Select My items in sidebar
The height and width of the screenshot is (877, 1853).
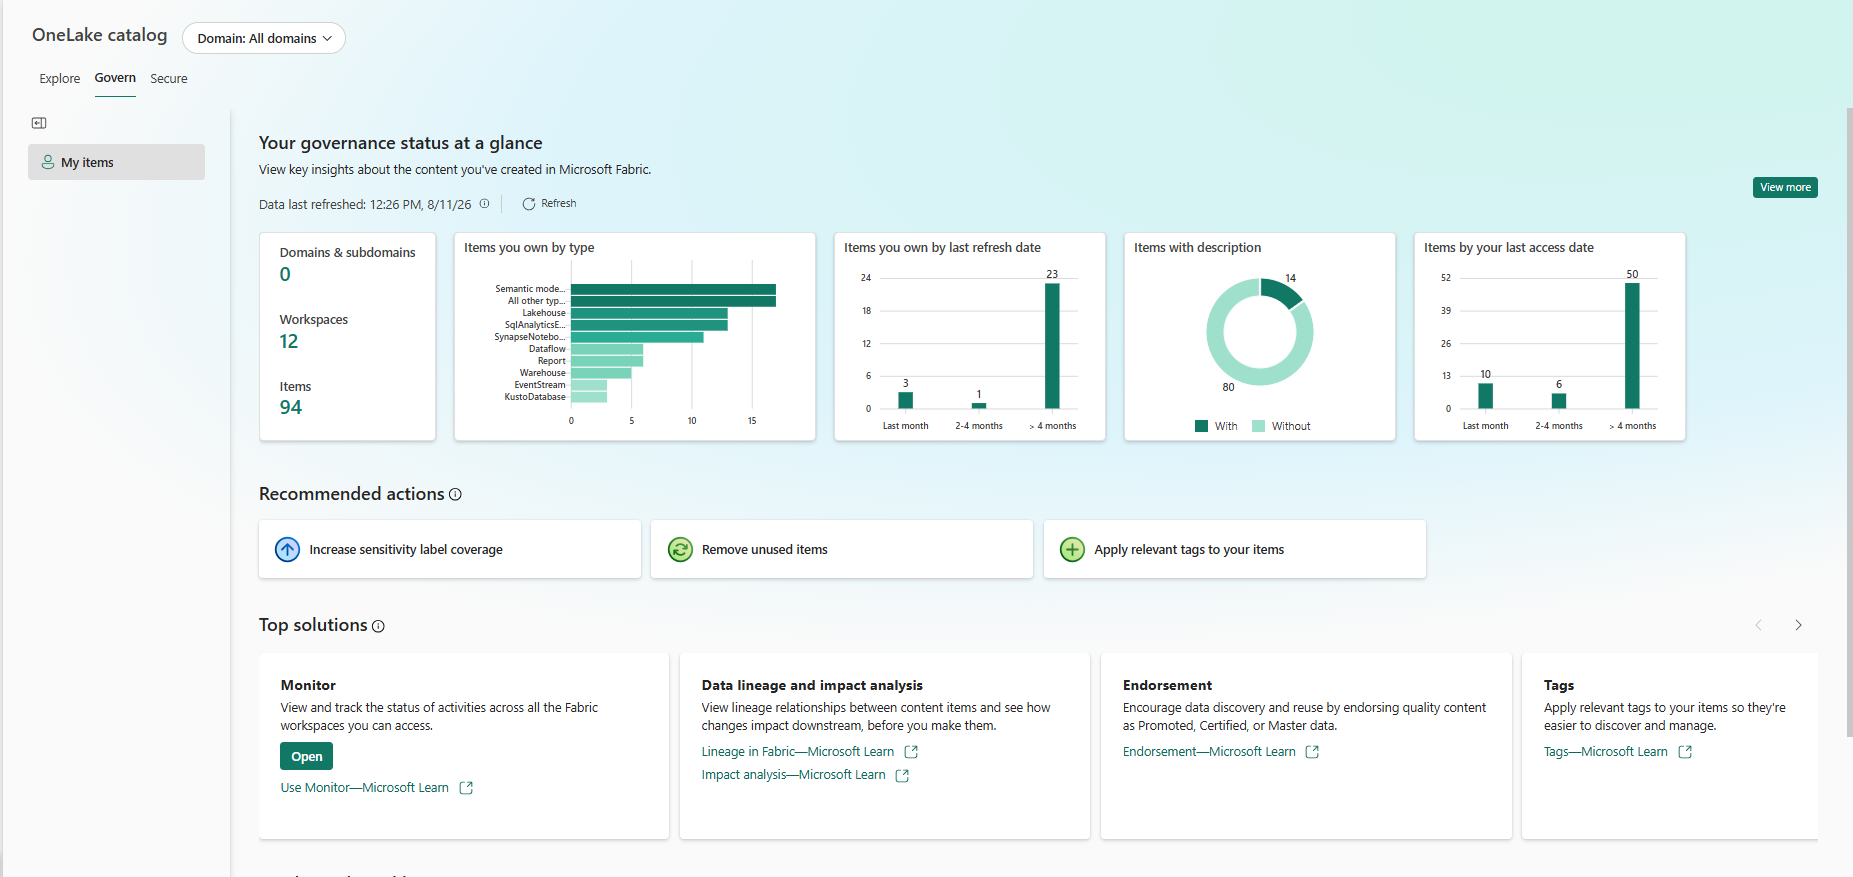(116, 162)
